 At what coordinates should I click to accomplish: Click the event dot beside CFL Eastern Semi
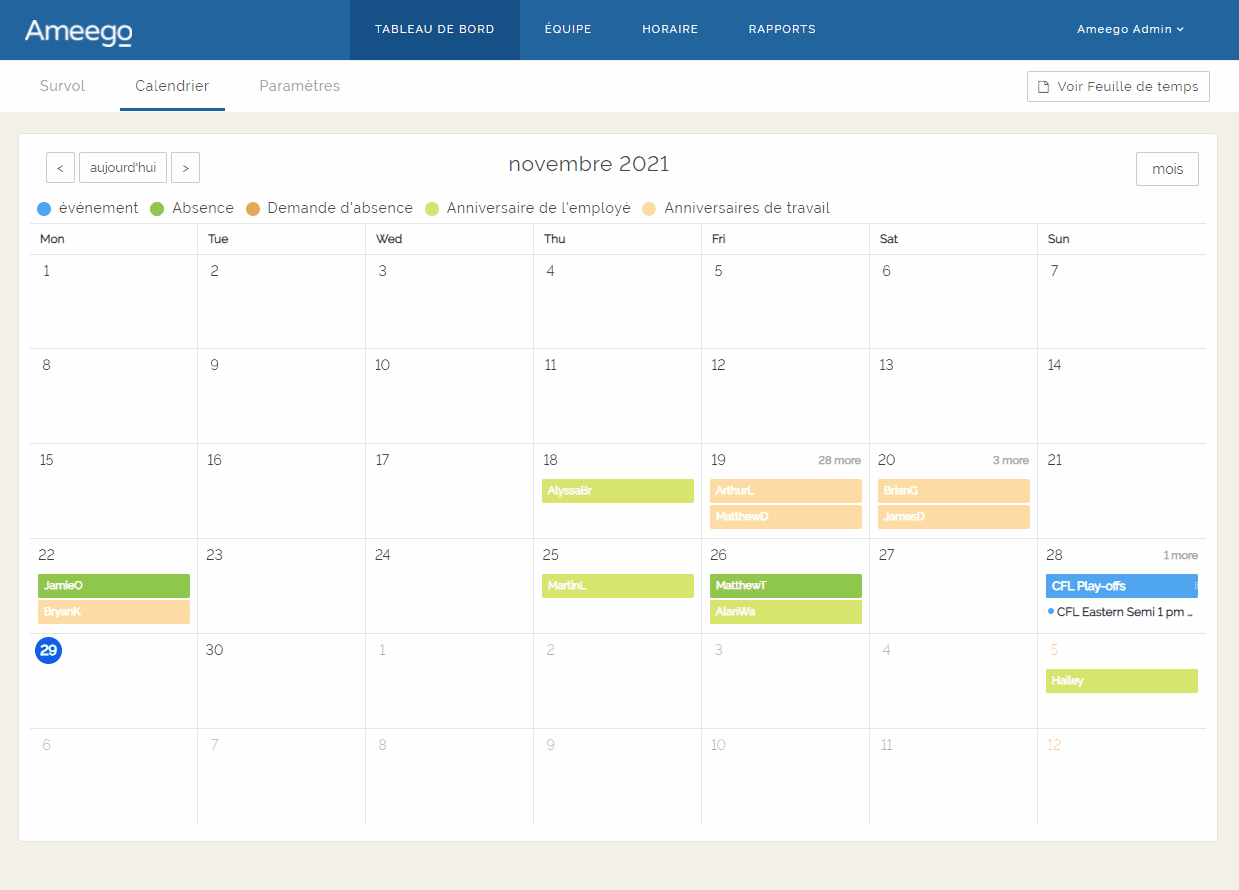coord(1049,612)
